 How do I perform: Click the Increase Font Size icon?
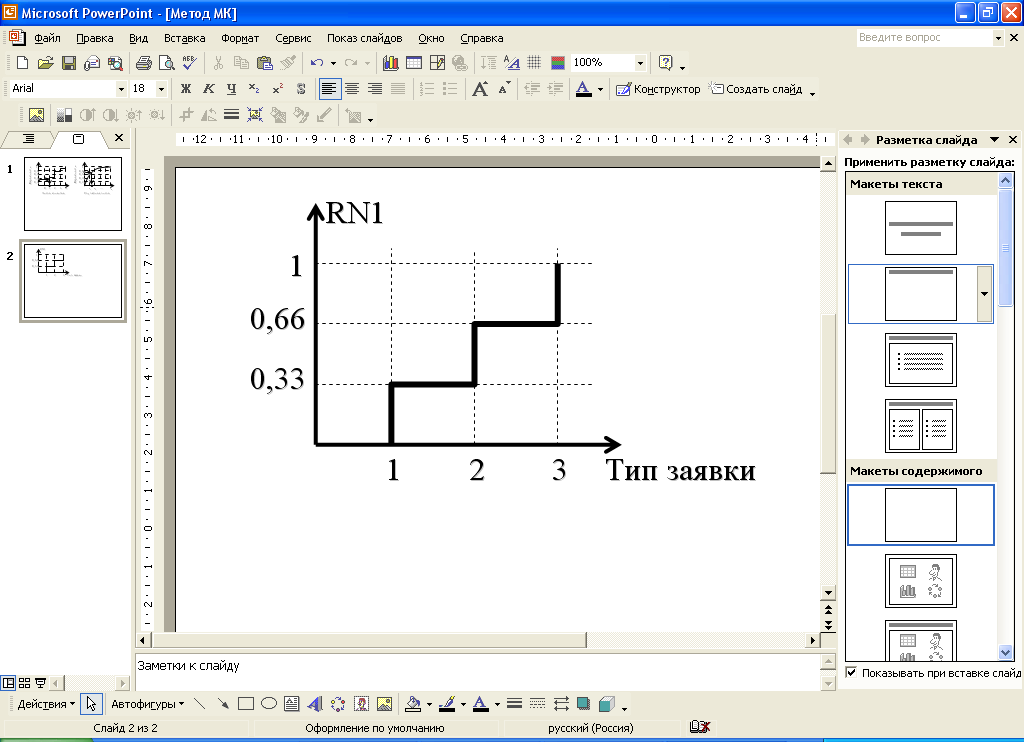tap(480, 89)
